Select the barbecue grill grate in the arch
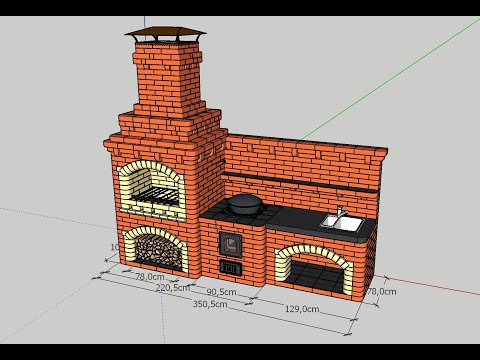 click(155, 196)
